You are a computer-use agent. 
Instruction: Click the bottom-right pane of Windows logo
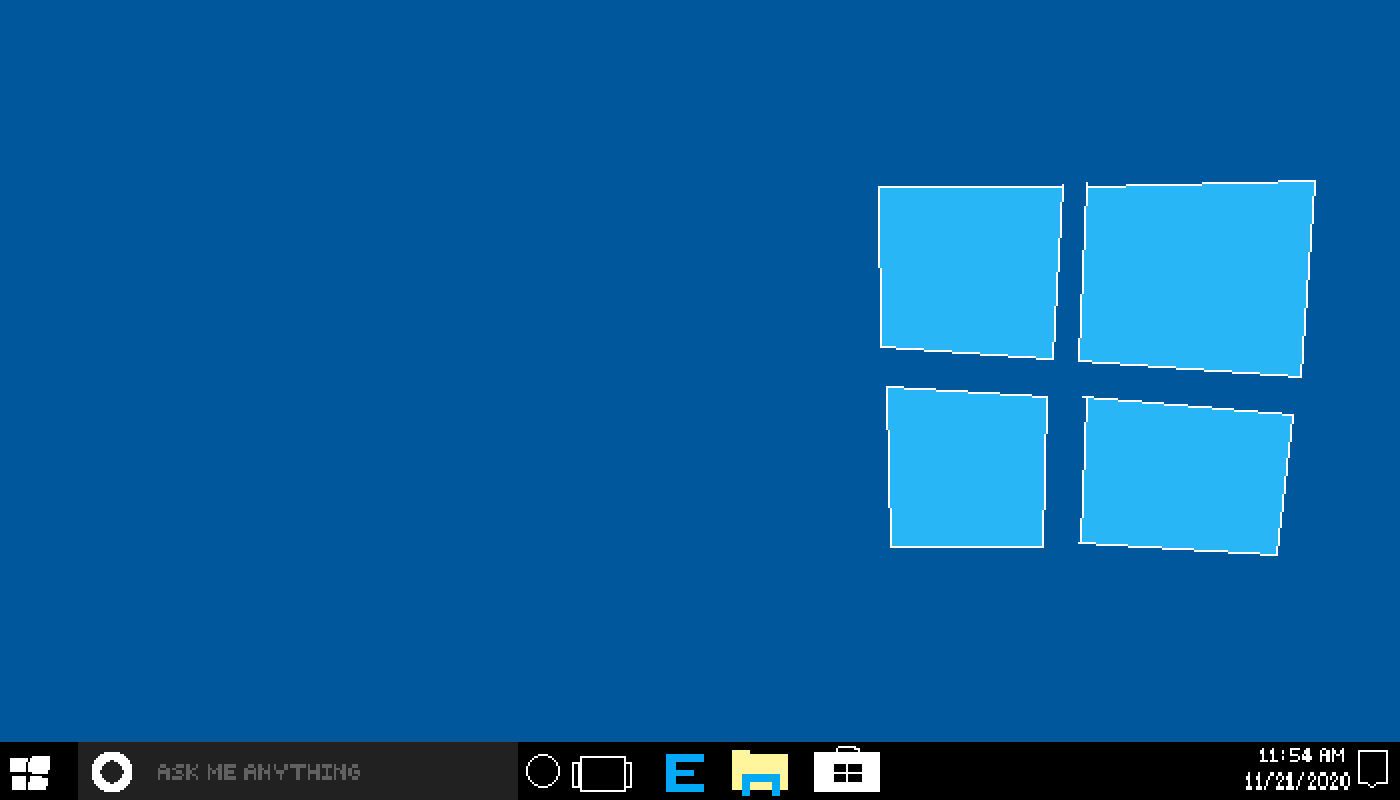click(x=1185, y=476)
